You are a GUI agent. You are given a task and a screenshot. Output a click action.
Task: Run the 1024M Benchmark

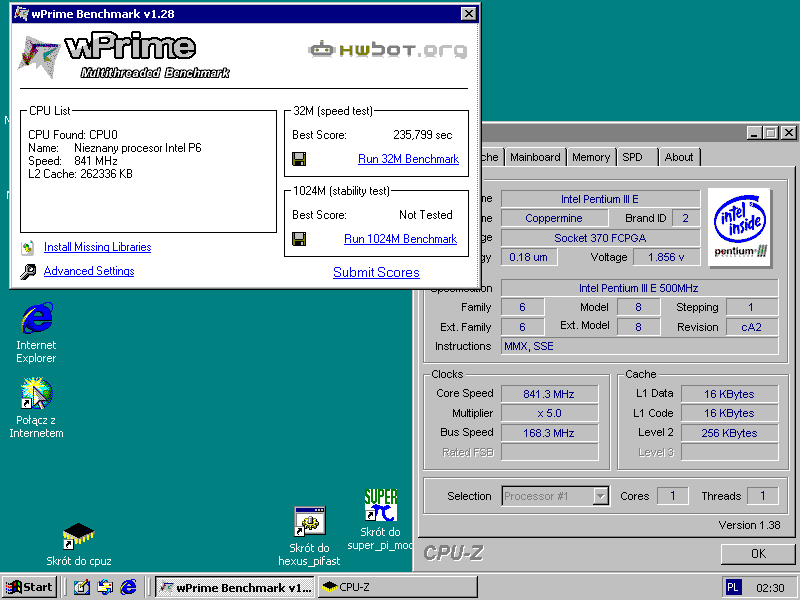click(x=401, y=239)
